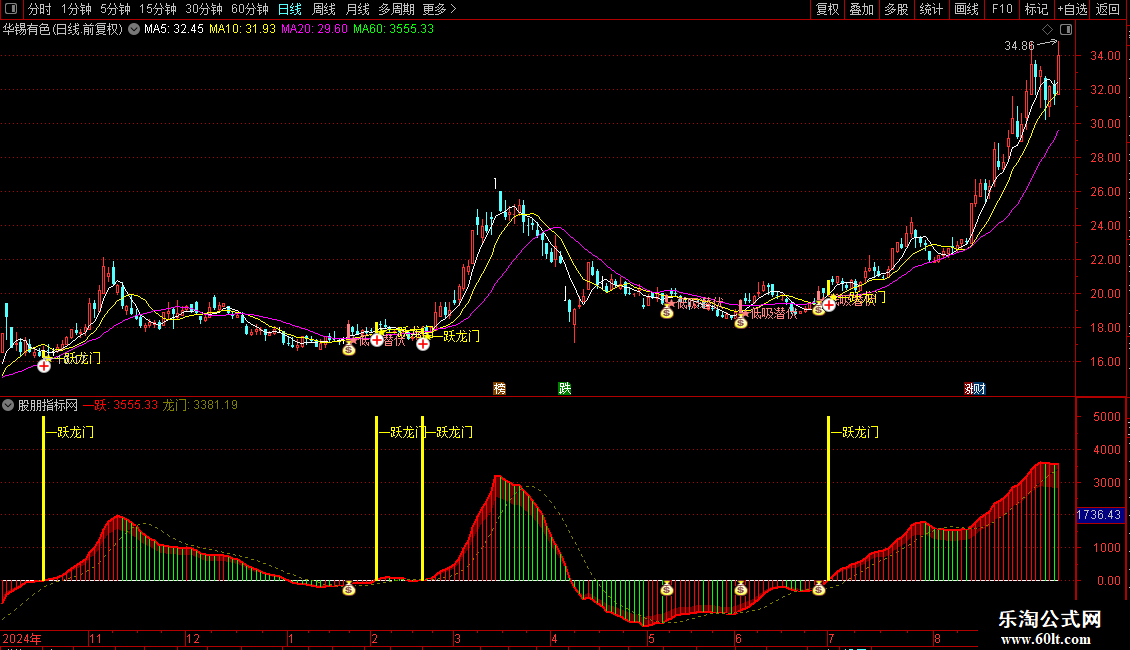1130x650 pixels.
Task: Click the 画线 drawing tools button
Action: pos(966,9)
